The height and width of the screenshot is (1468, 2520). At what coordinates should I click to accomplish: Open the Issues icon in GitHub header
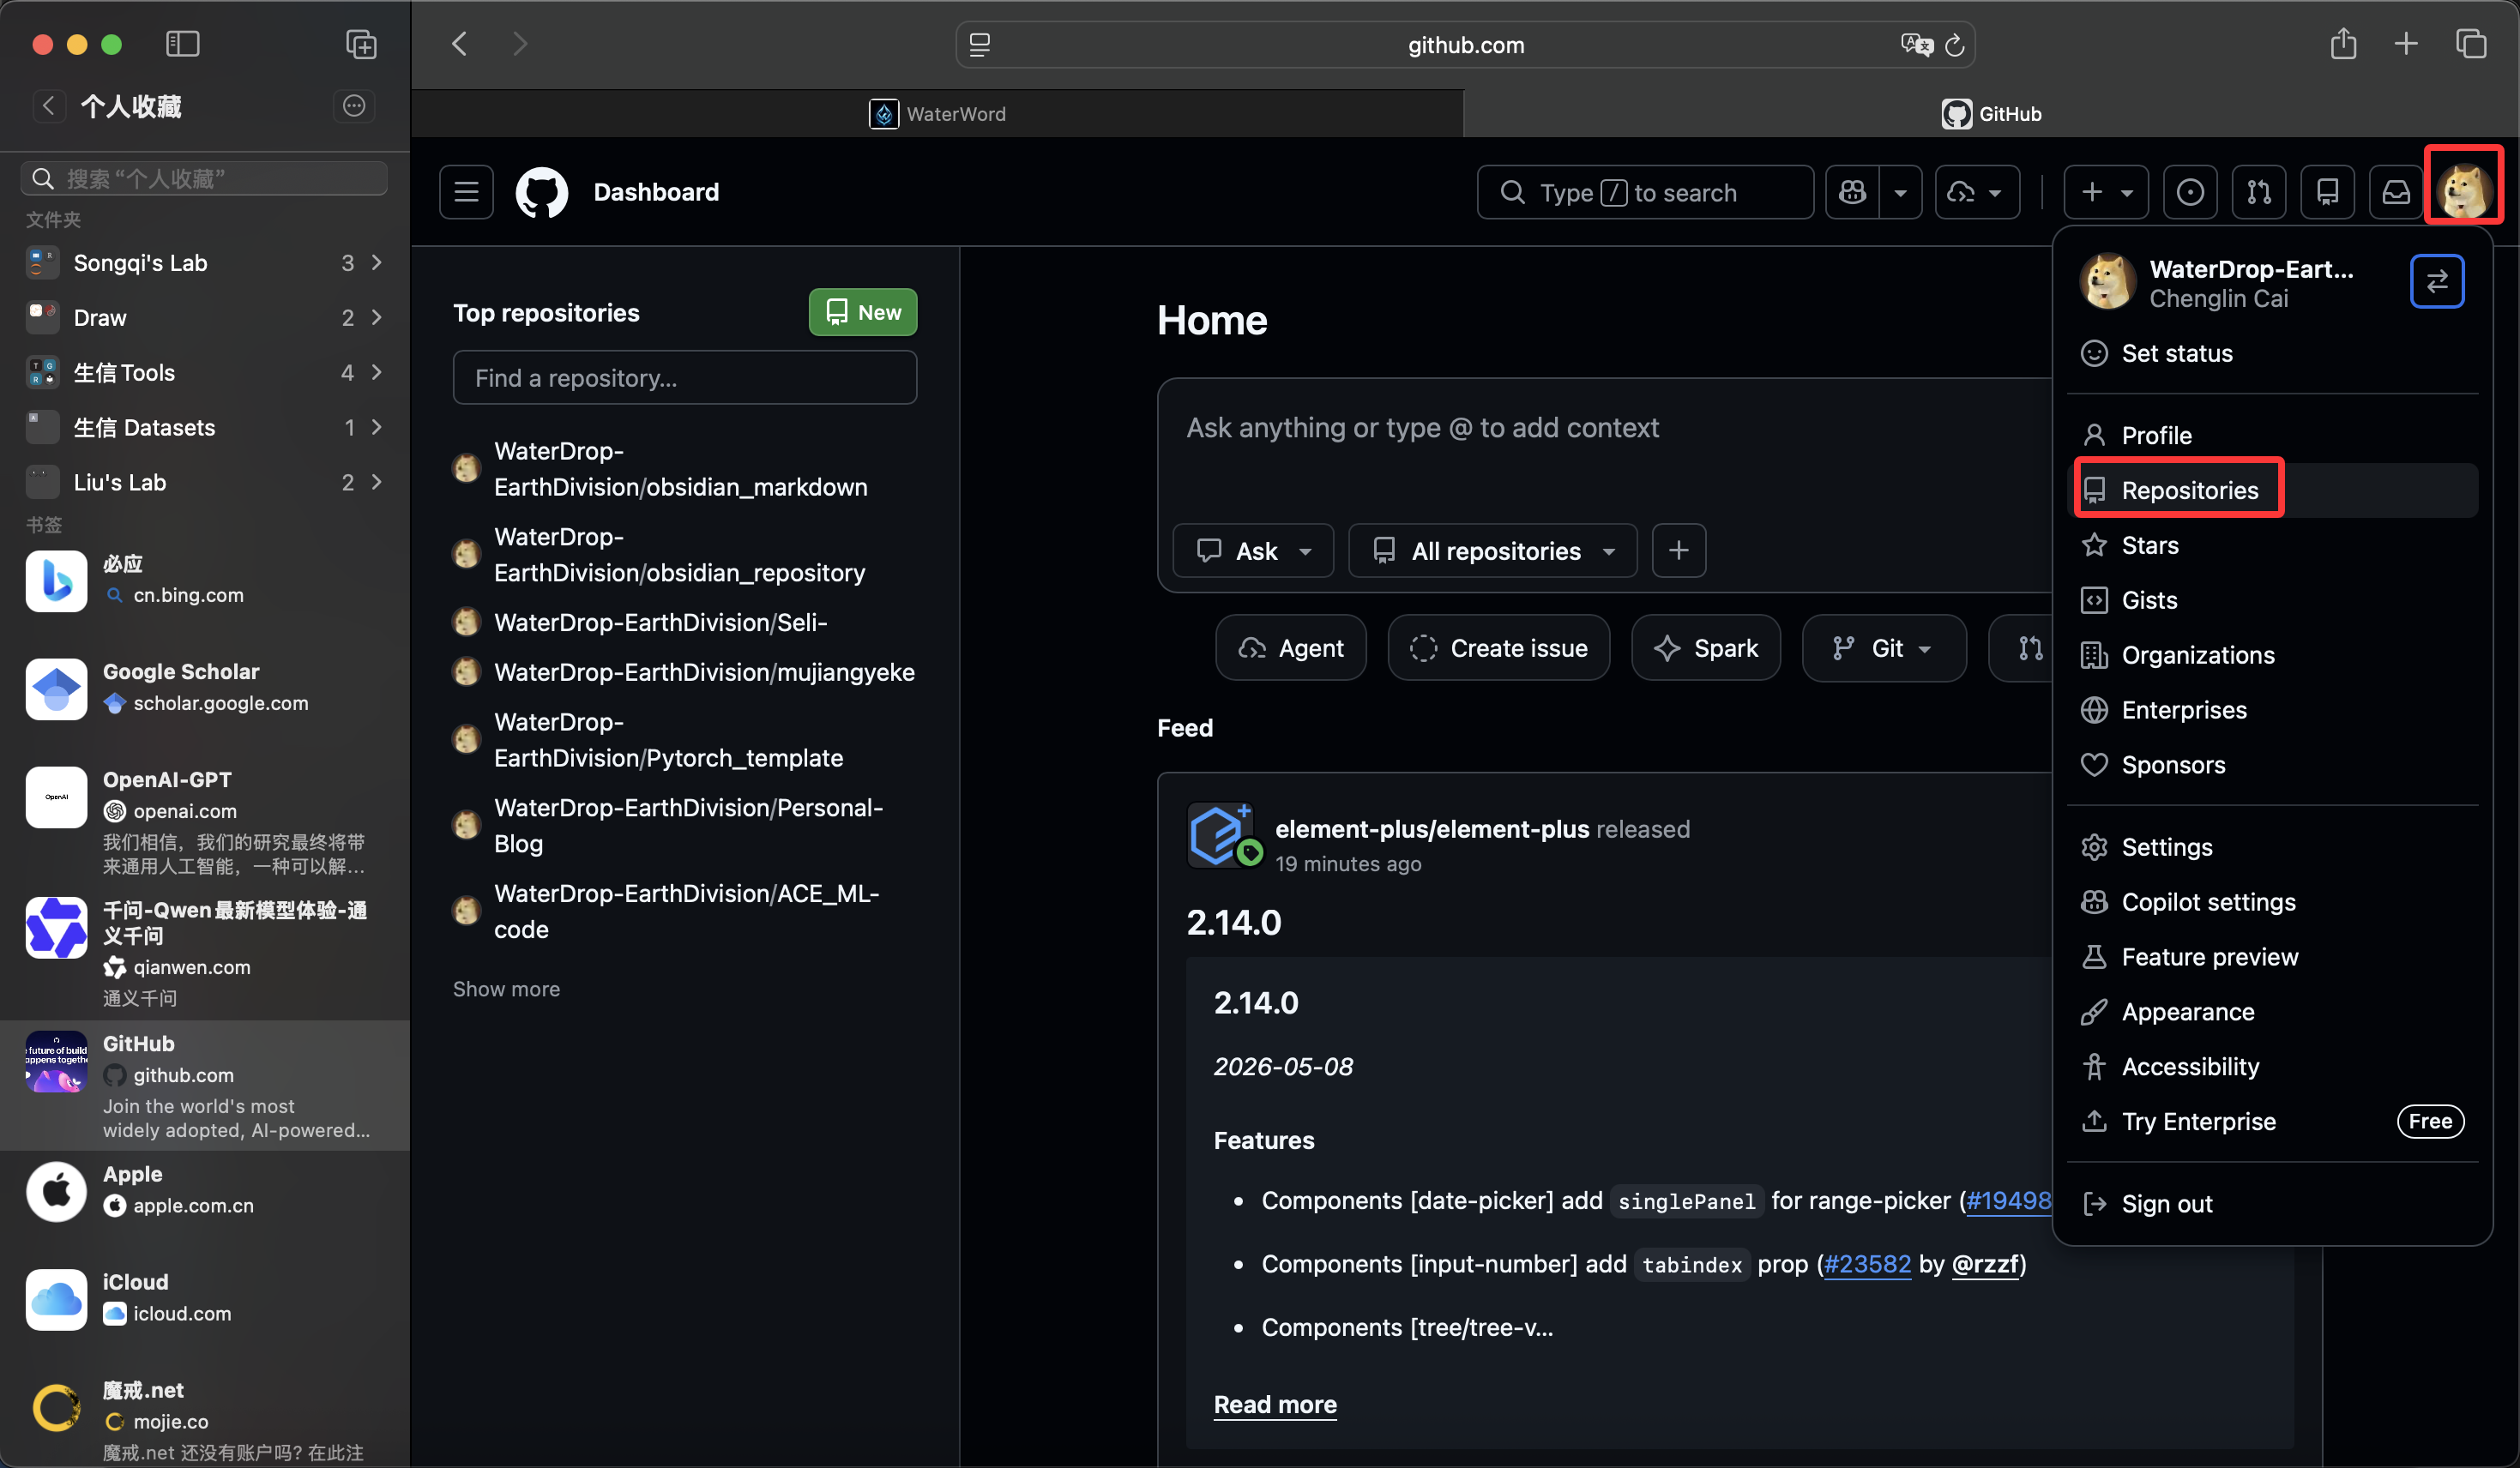[x=2190, y=192]
